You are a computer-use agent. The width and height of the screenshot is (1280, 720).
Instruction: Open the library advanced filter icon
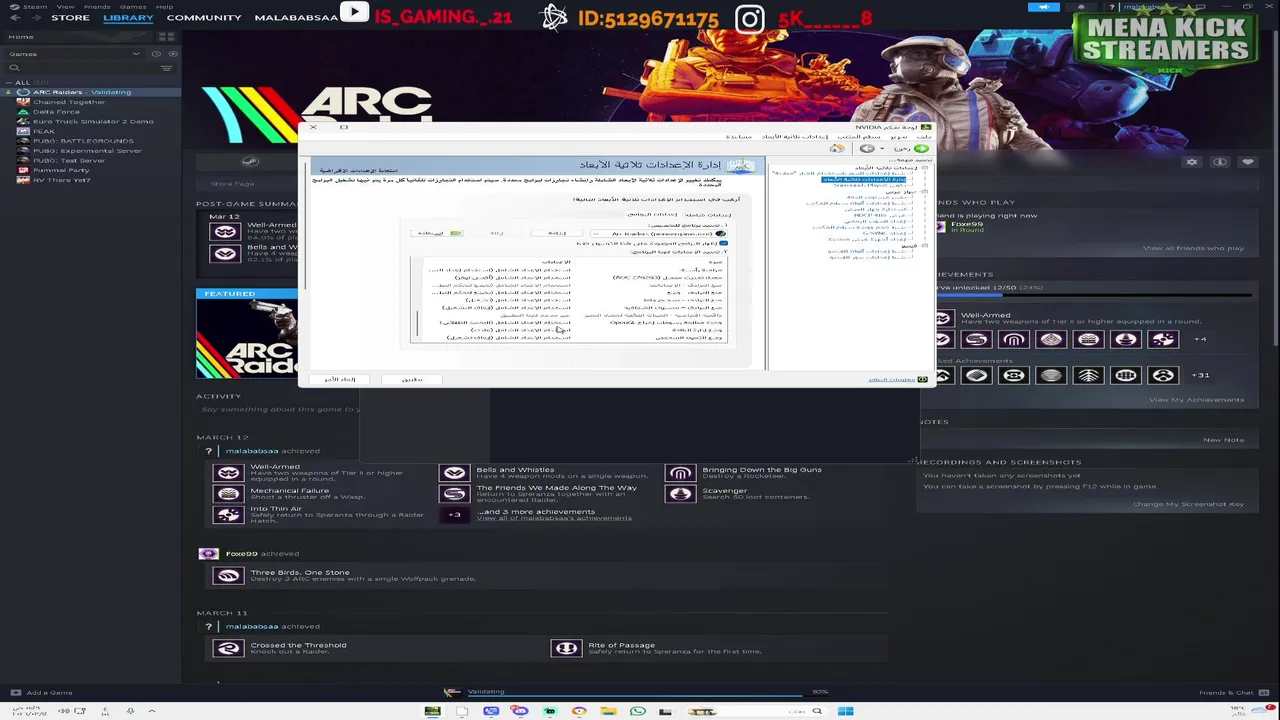[167, 68]
